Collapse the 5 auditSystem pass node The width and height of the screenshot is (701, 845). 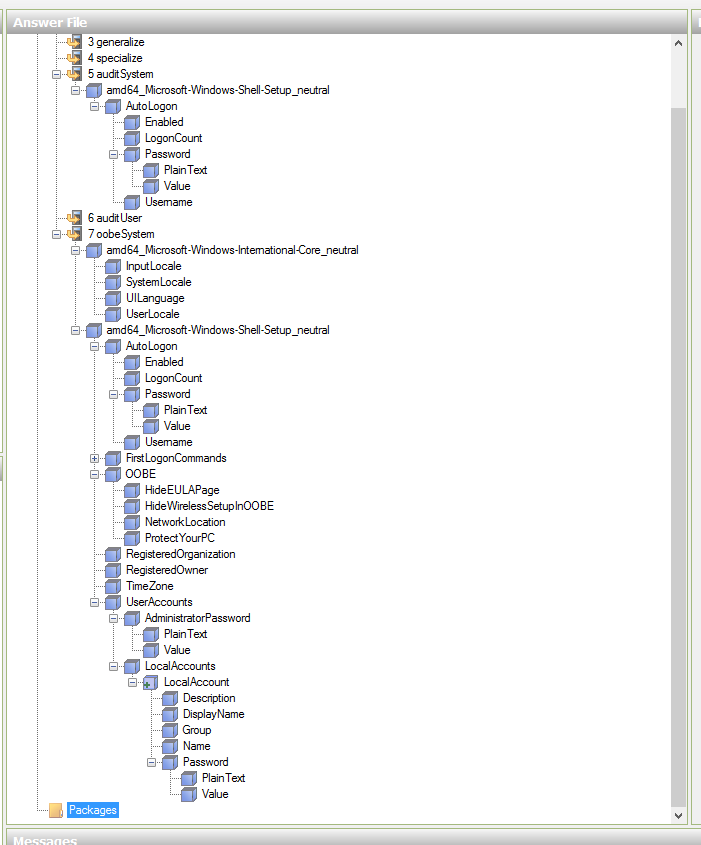pyautogui.click(x=56, y=74)
